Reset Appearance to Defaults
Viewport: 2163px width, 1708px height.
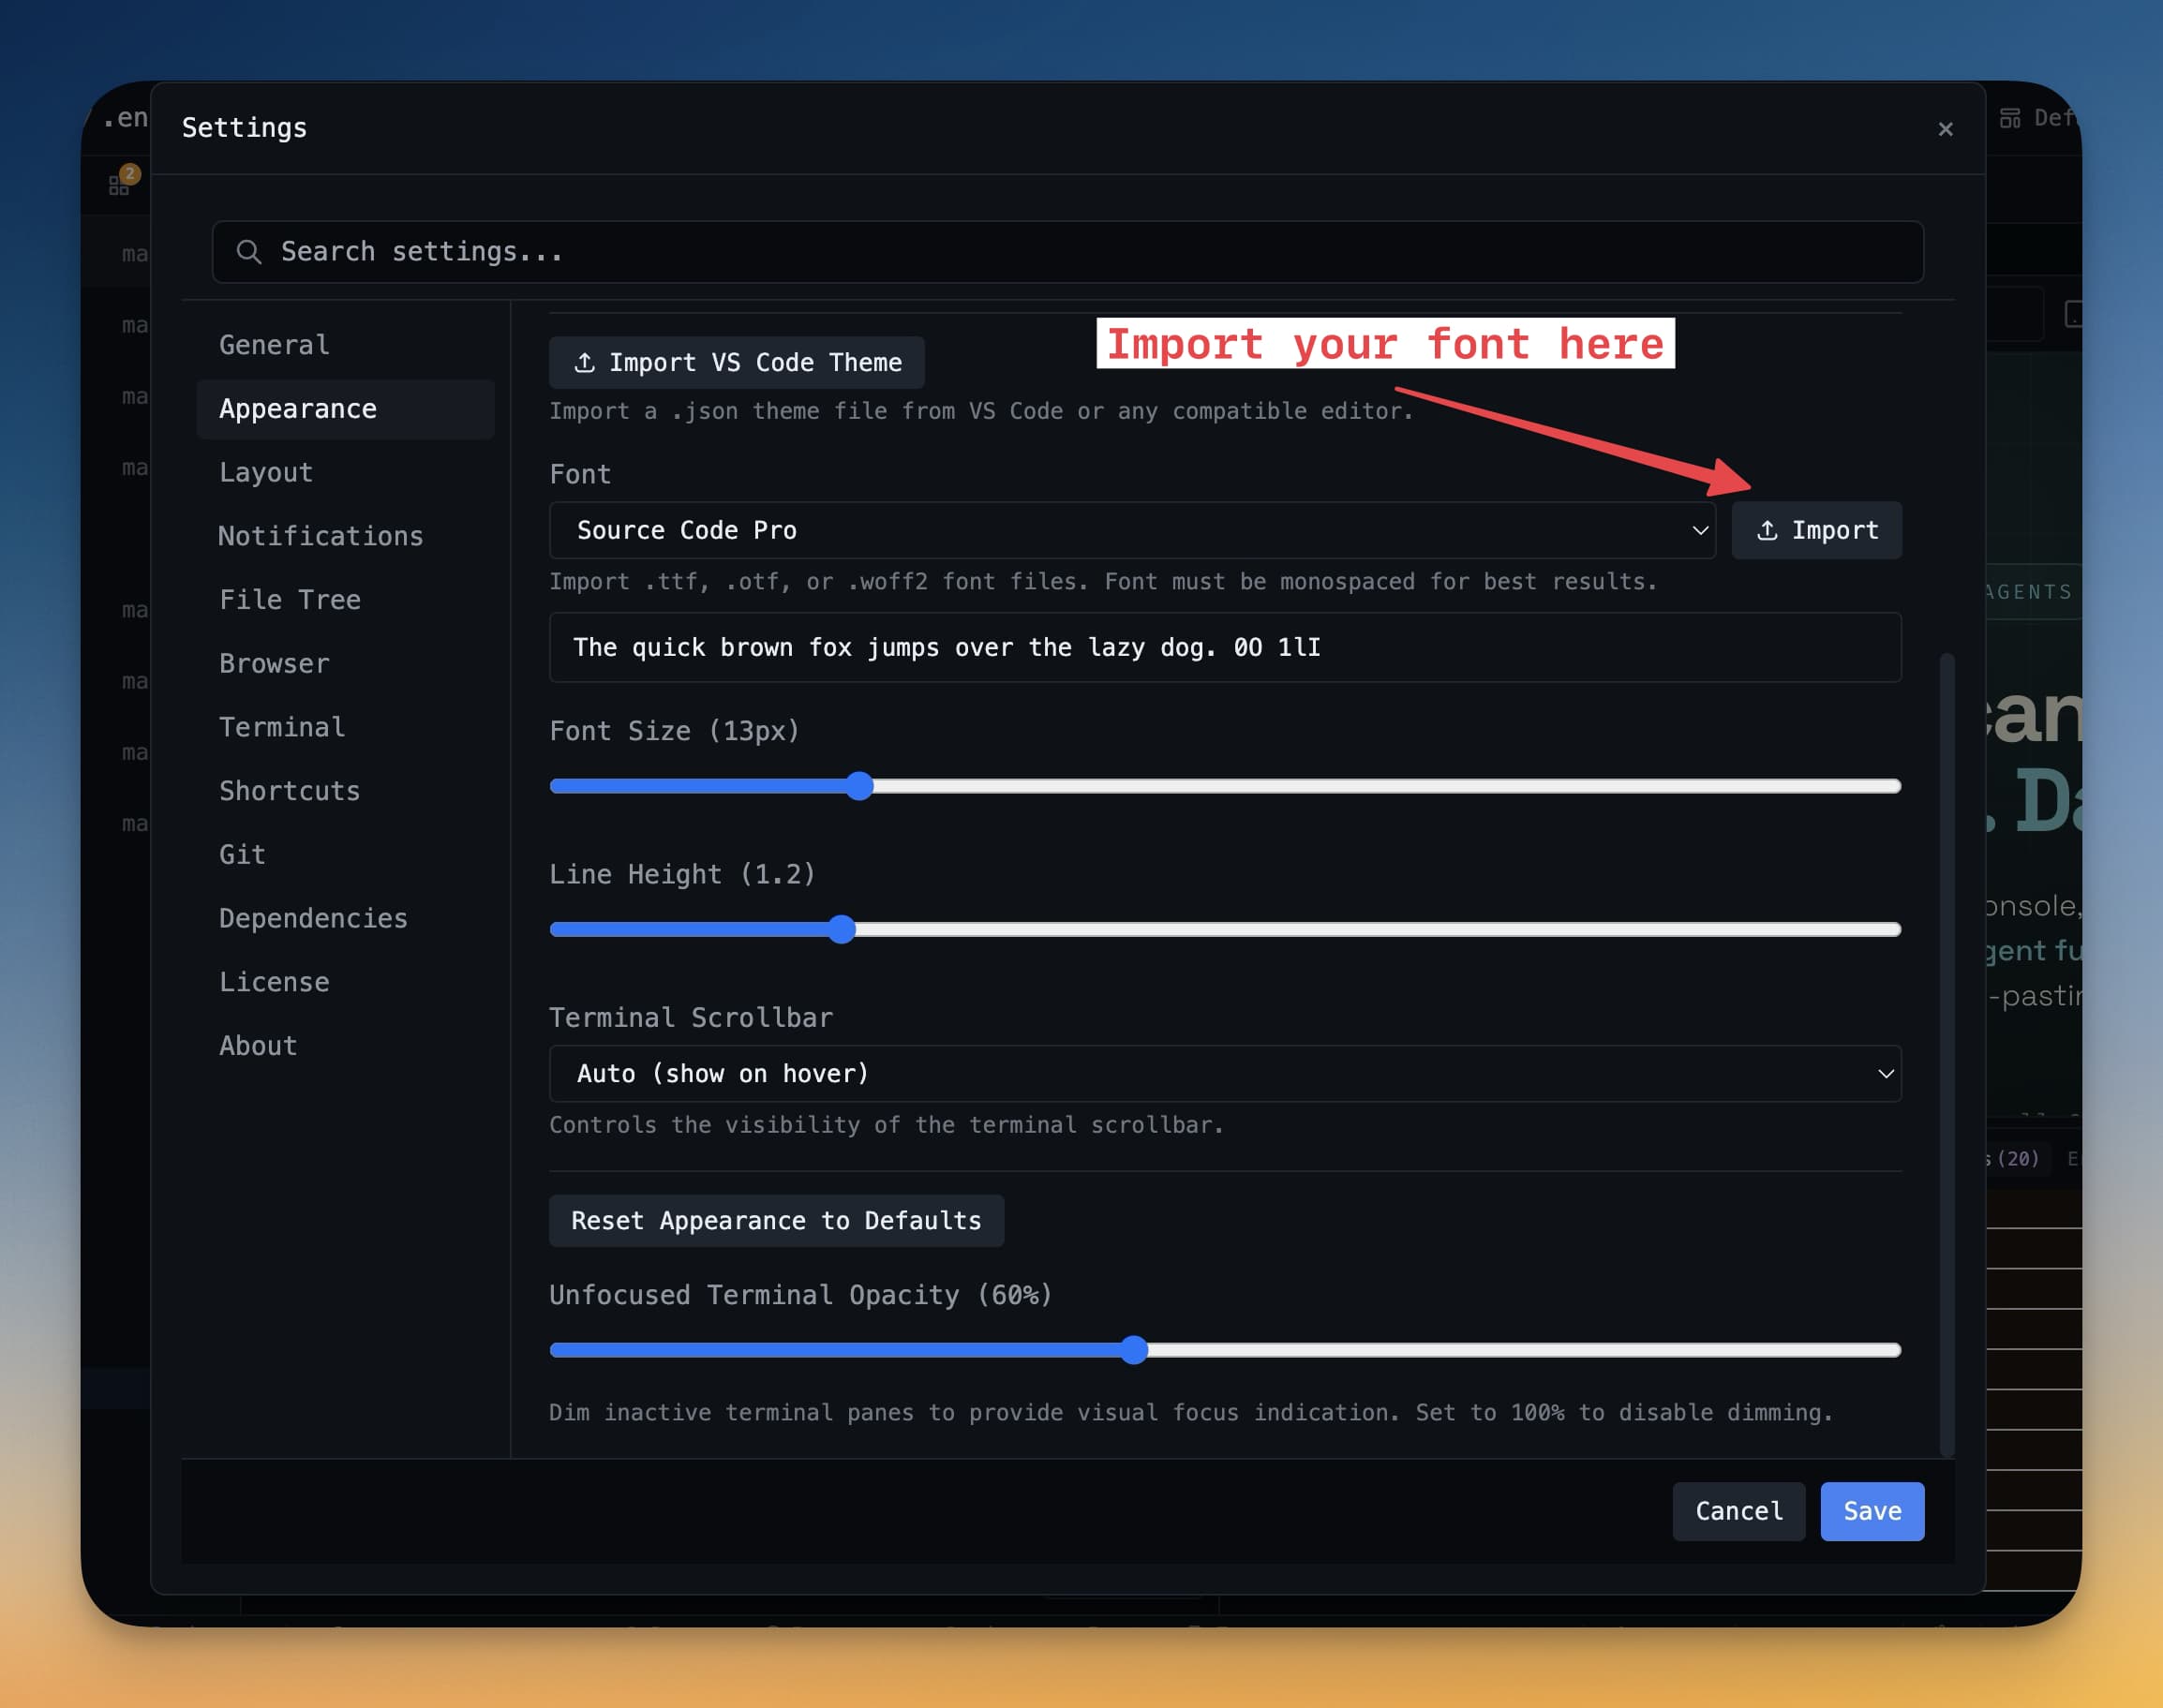click(776, 1220)
